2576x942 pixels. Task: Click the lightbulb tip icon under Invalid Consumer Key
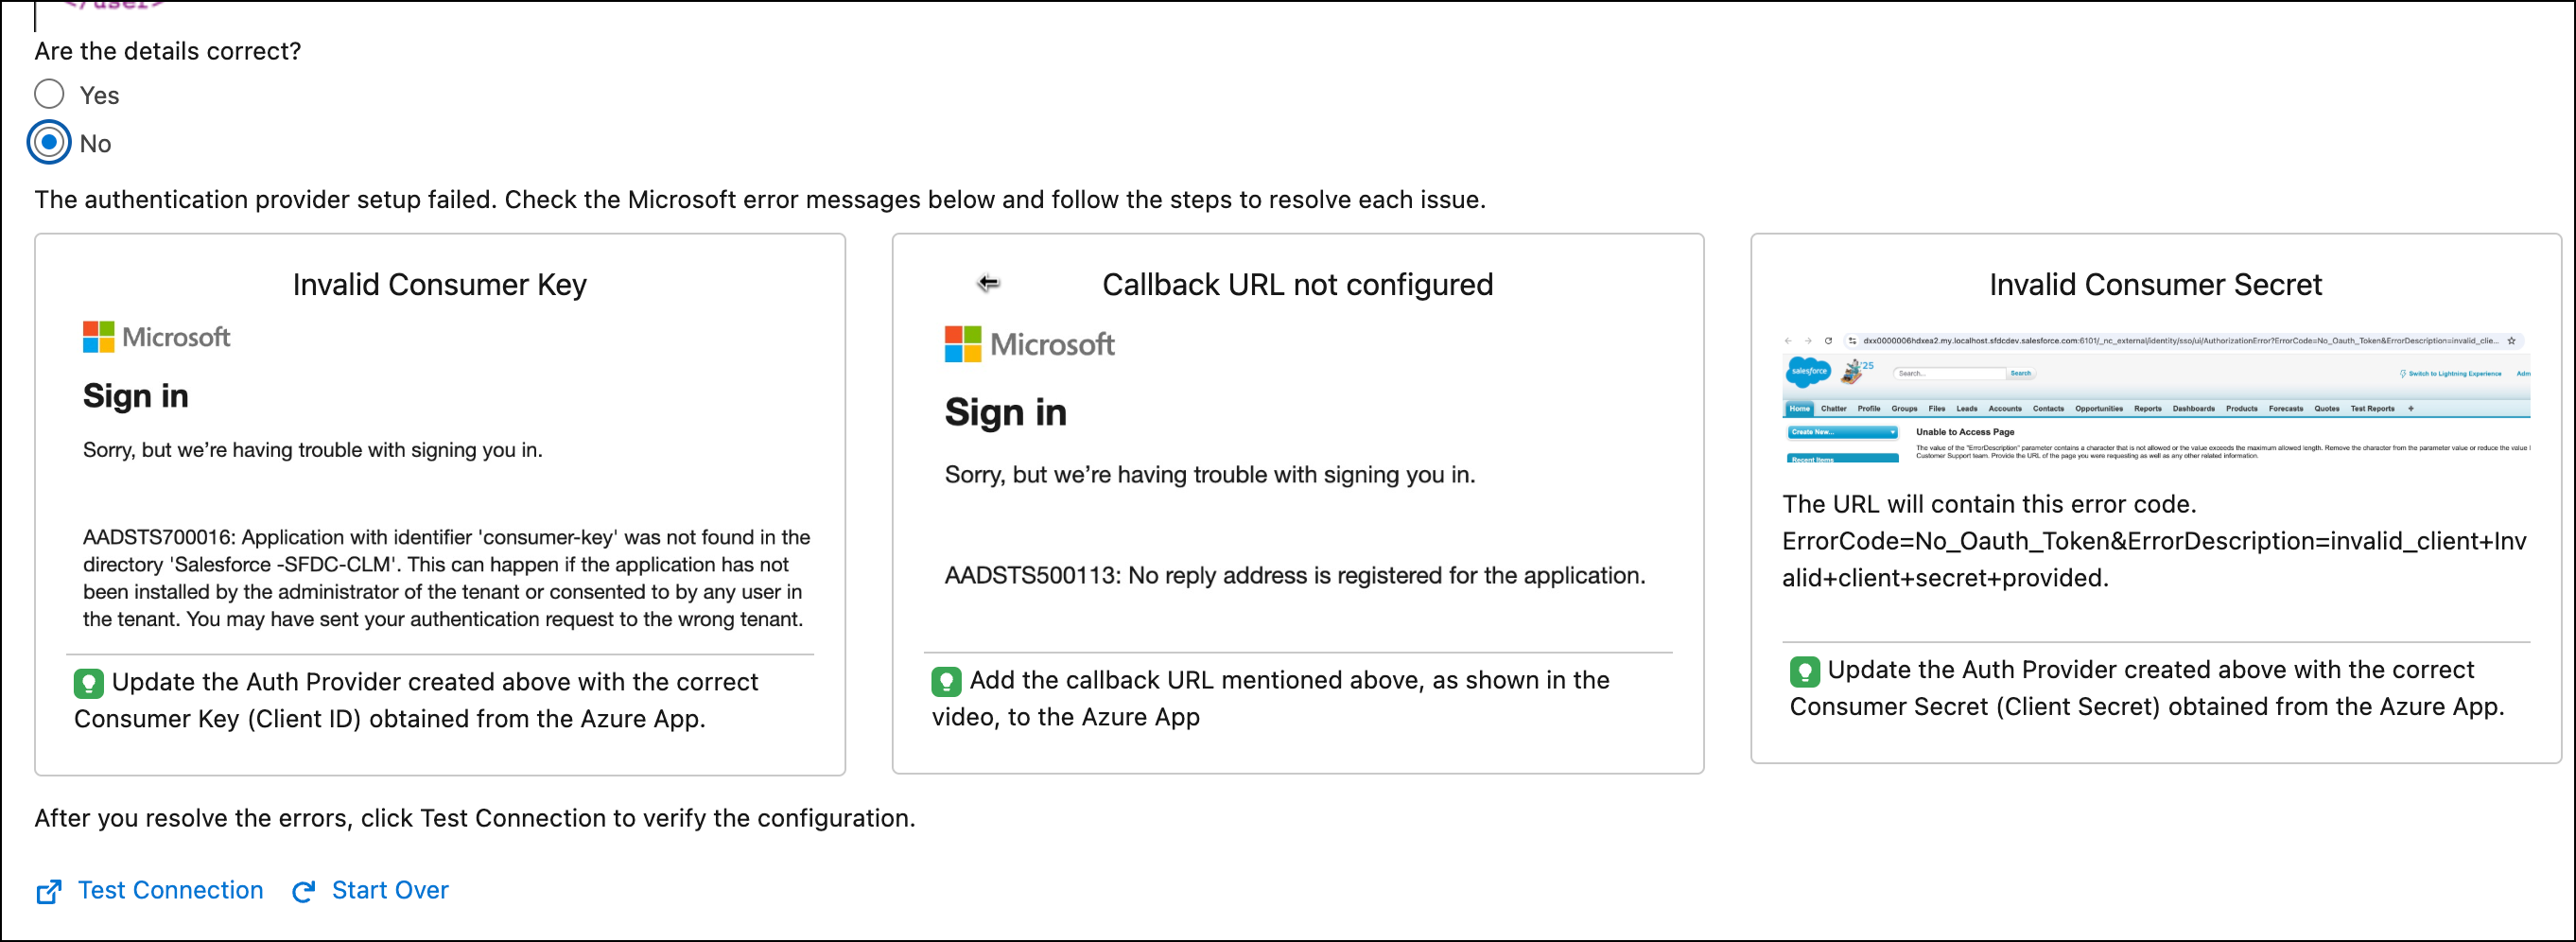[89, 683]
